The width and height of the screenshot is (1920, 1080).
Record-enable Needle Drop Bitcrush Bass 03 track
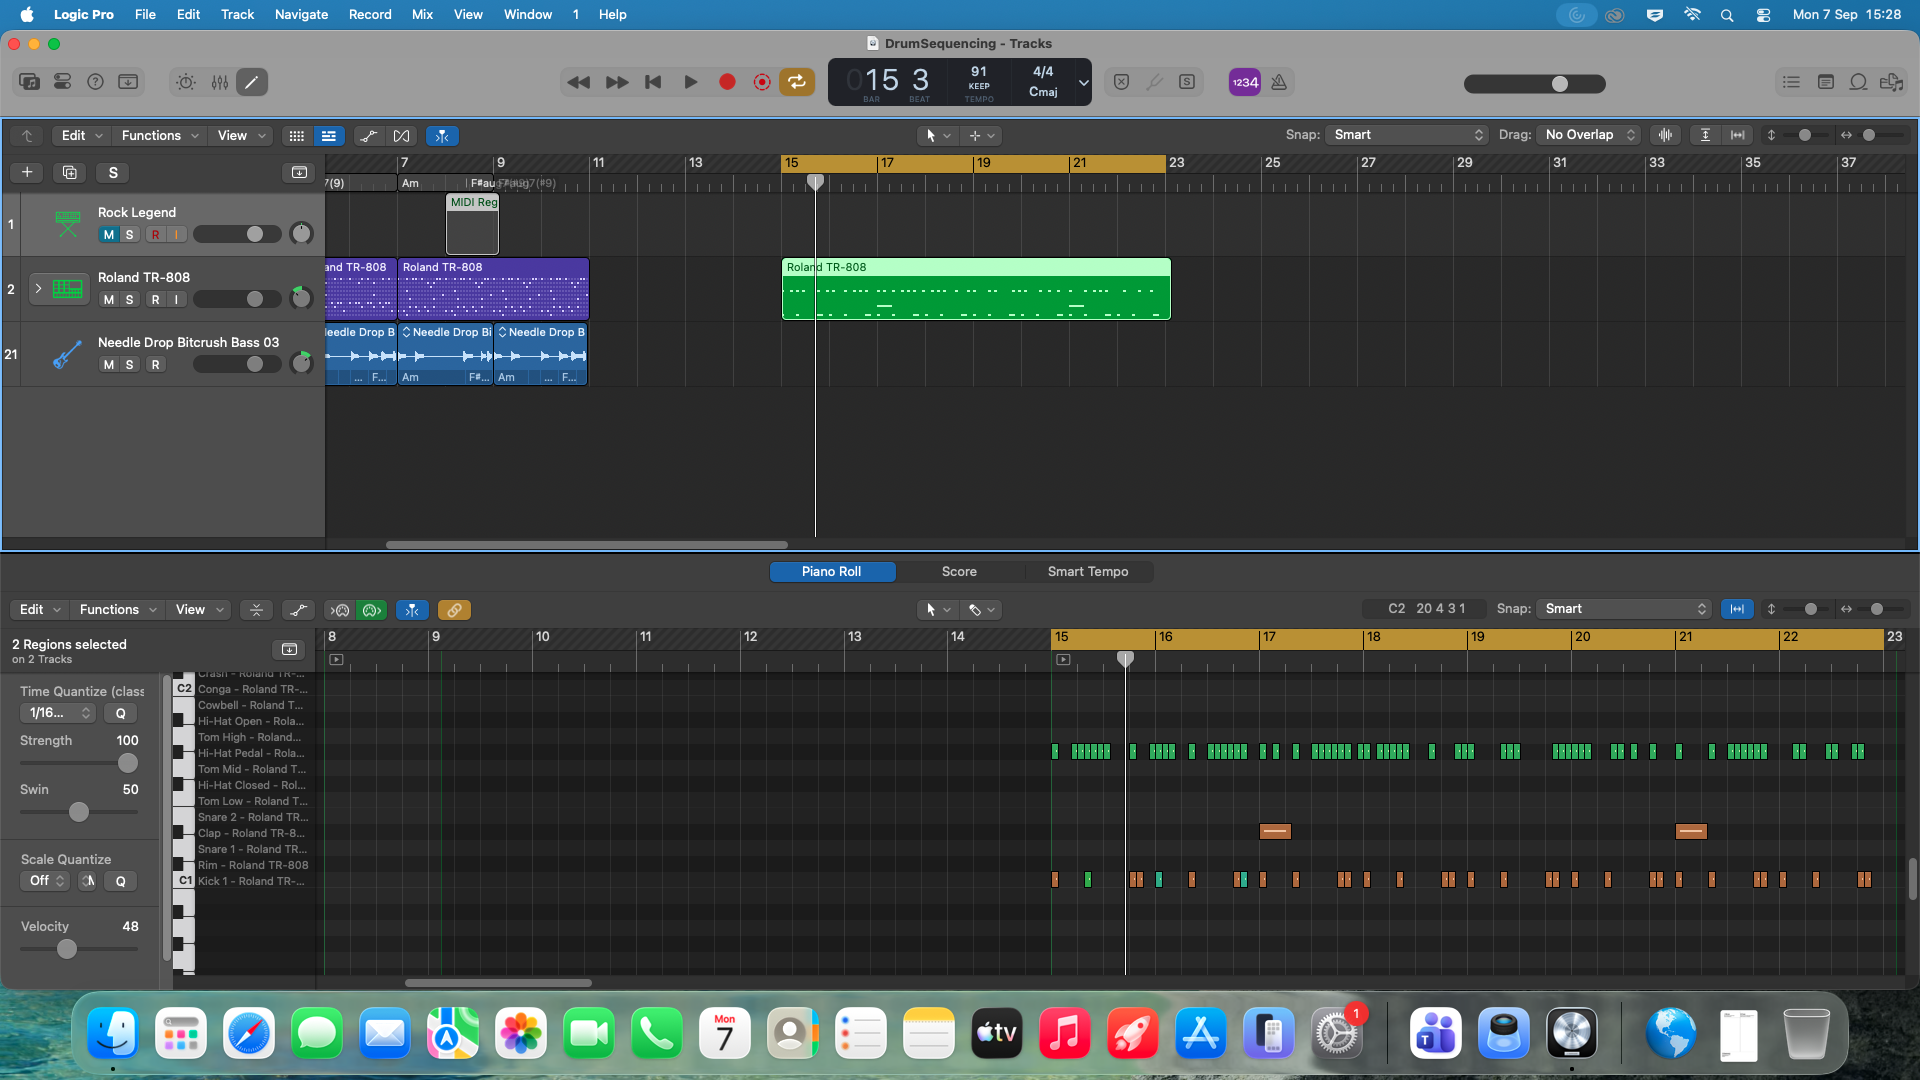(x=155, y=364)
